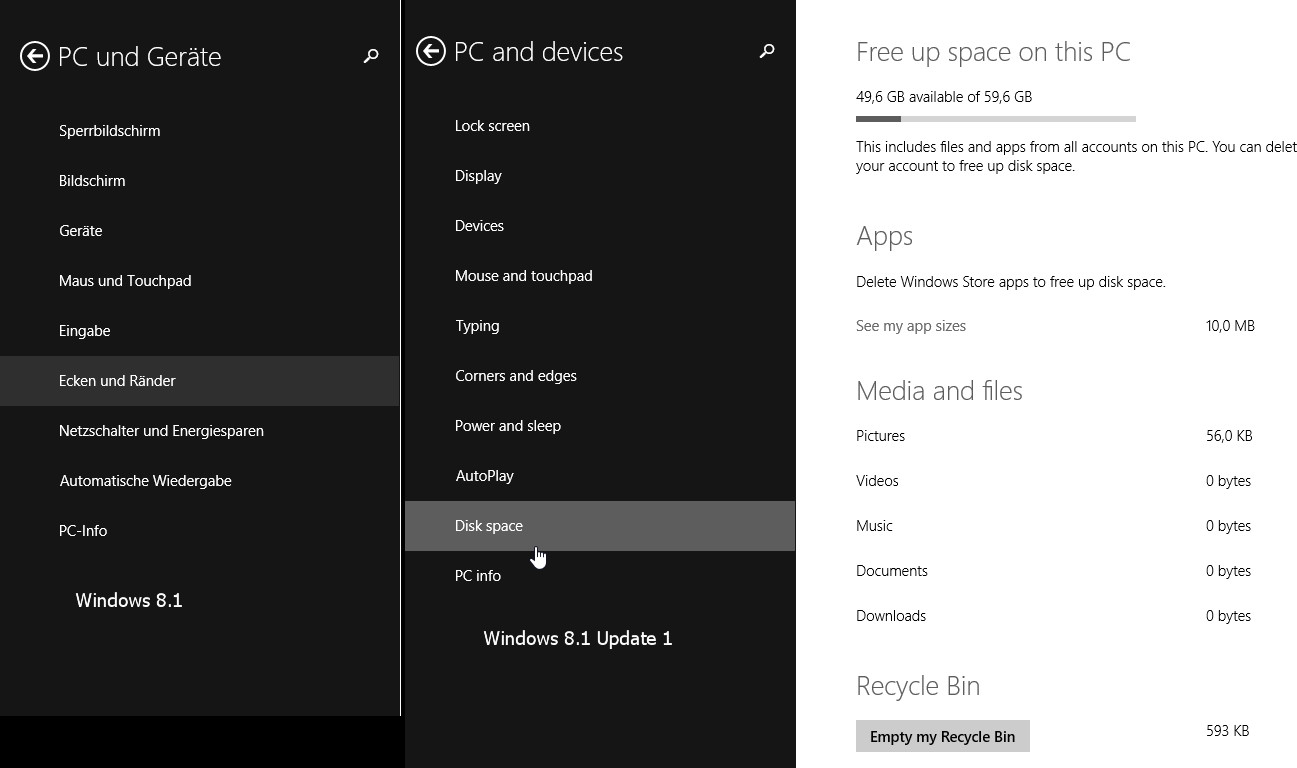This screenshot has width=1297, height=768.
Task: Click the Media and files heading
Action: pyautogui.click(x=939, y=391)
